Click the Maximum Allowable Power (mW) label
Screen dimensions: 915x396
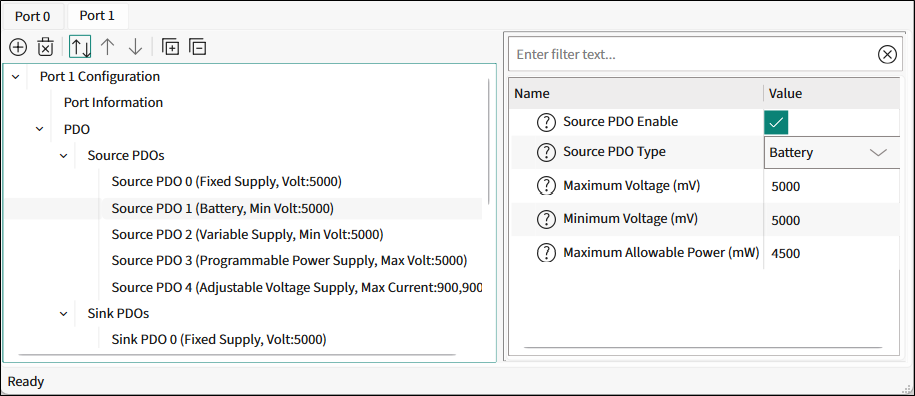tap(661, 253)
